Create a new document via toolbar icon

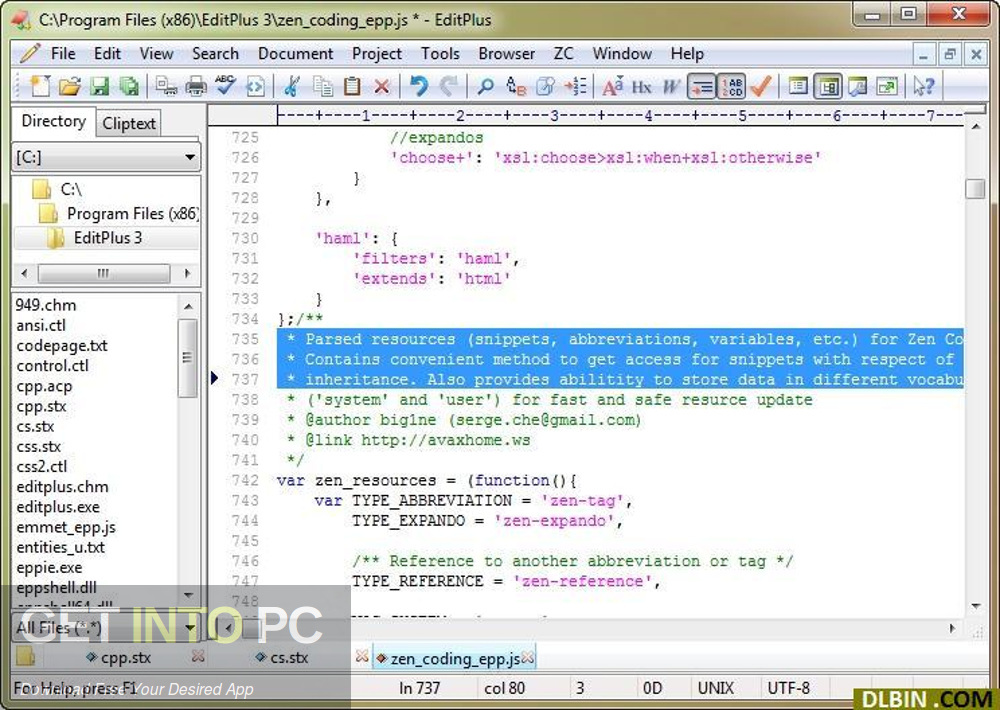click(40, 86)
